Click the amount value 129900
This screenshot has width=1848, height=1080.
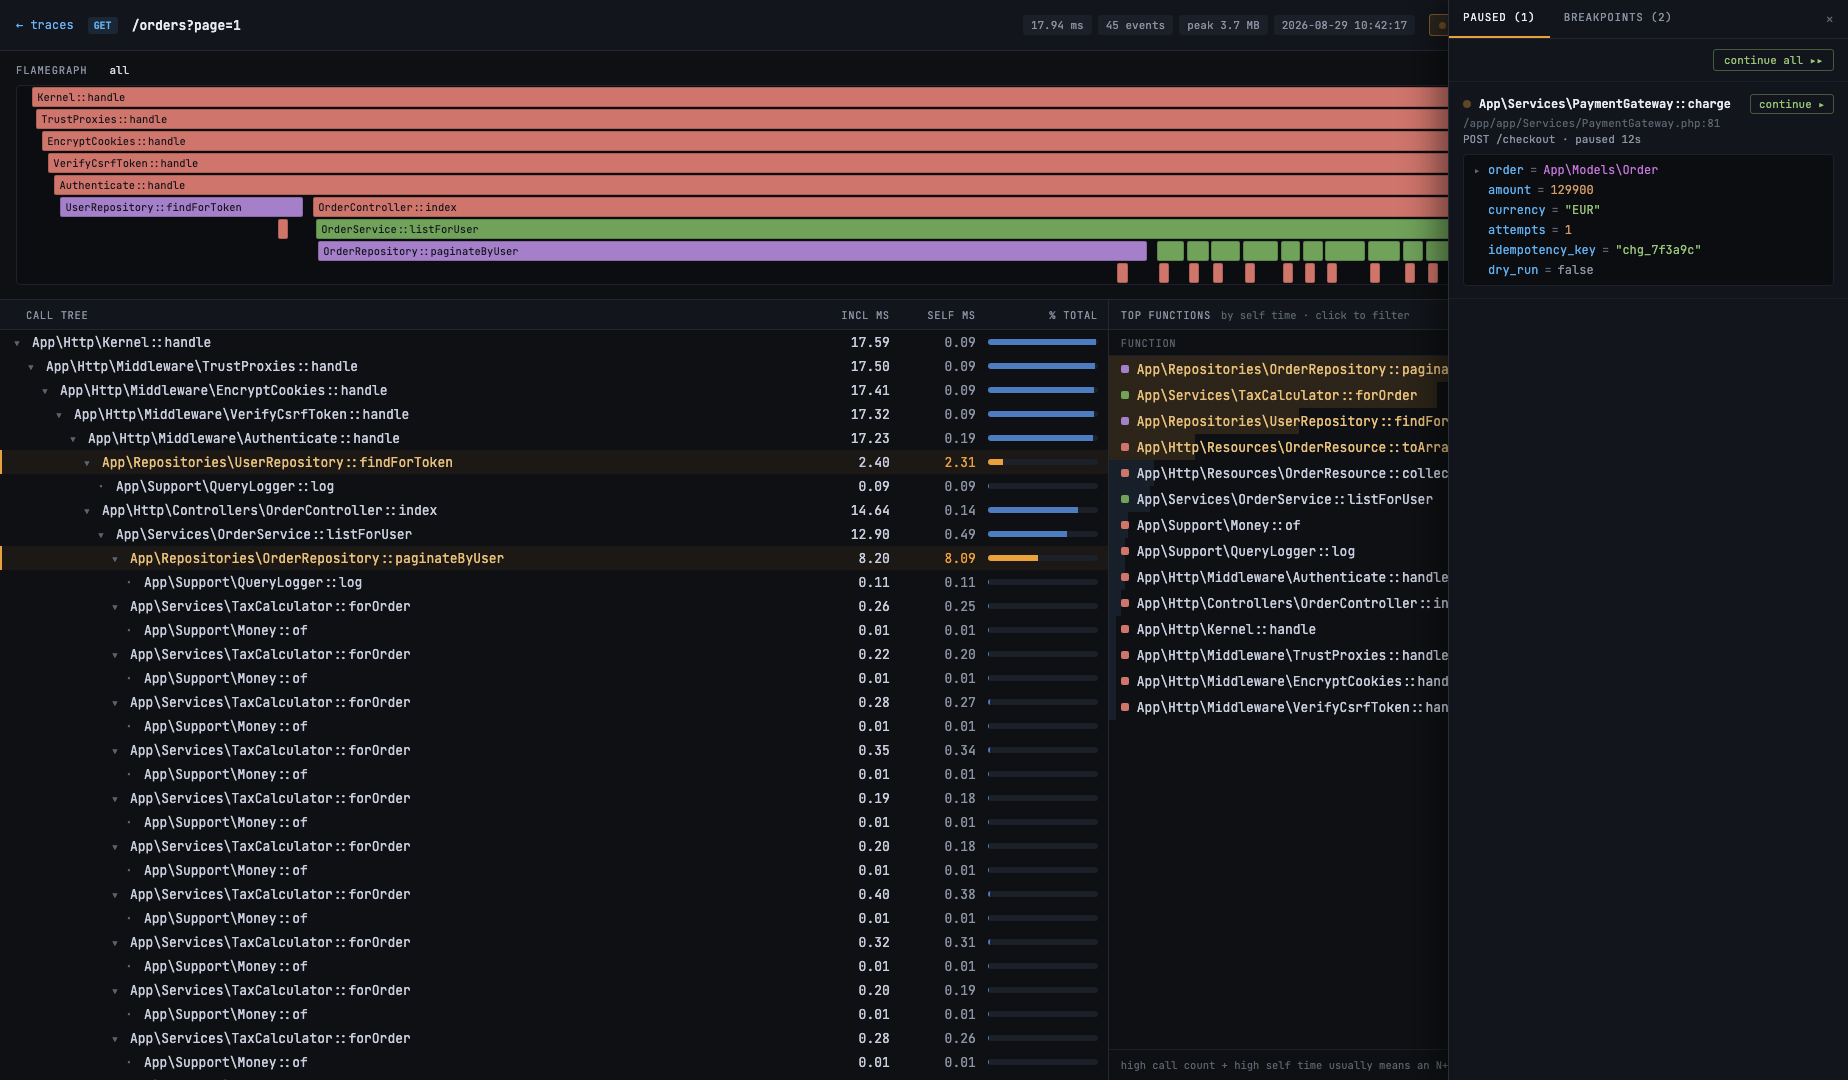(1572, 190)
